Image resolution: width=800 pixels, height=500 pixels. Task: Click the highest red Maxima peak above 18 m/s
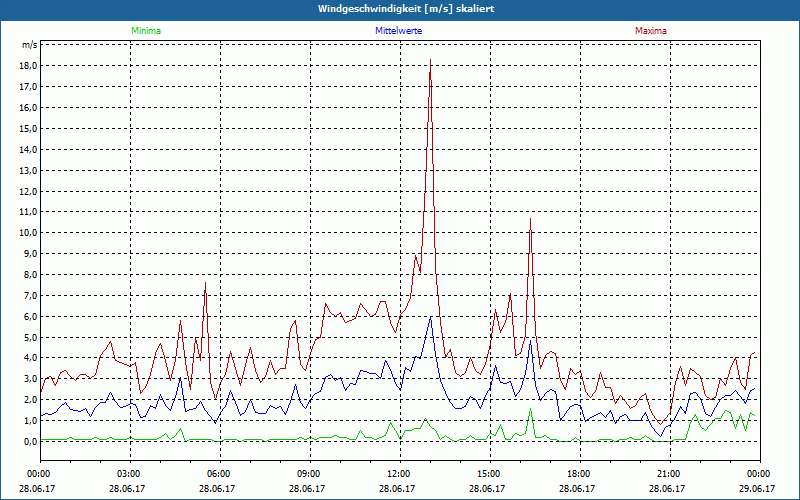pyautogui.click(x=431, y=60)
